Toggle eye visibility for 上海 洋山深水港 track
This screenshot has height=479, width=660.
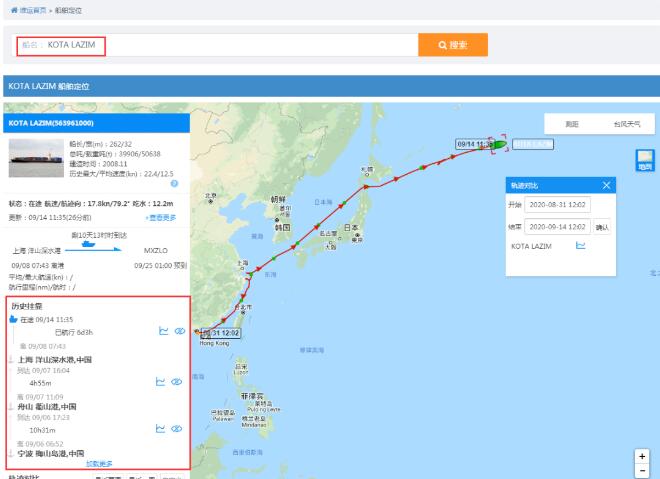[x=176, y=382]
